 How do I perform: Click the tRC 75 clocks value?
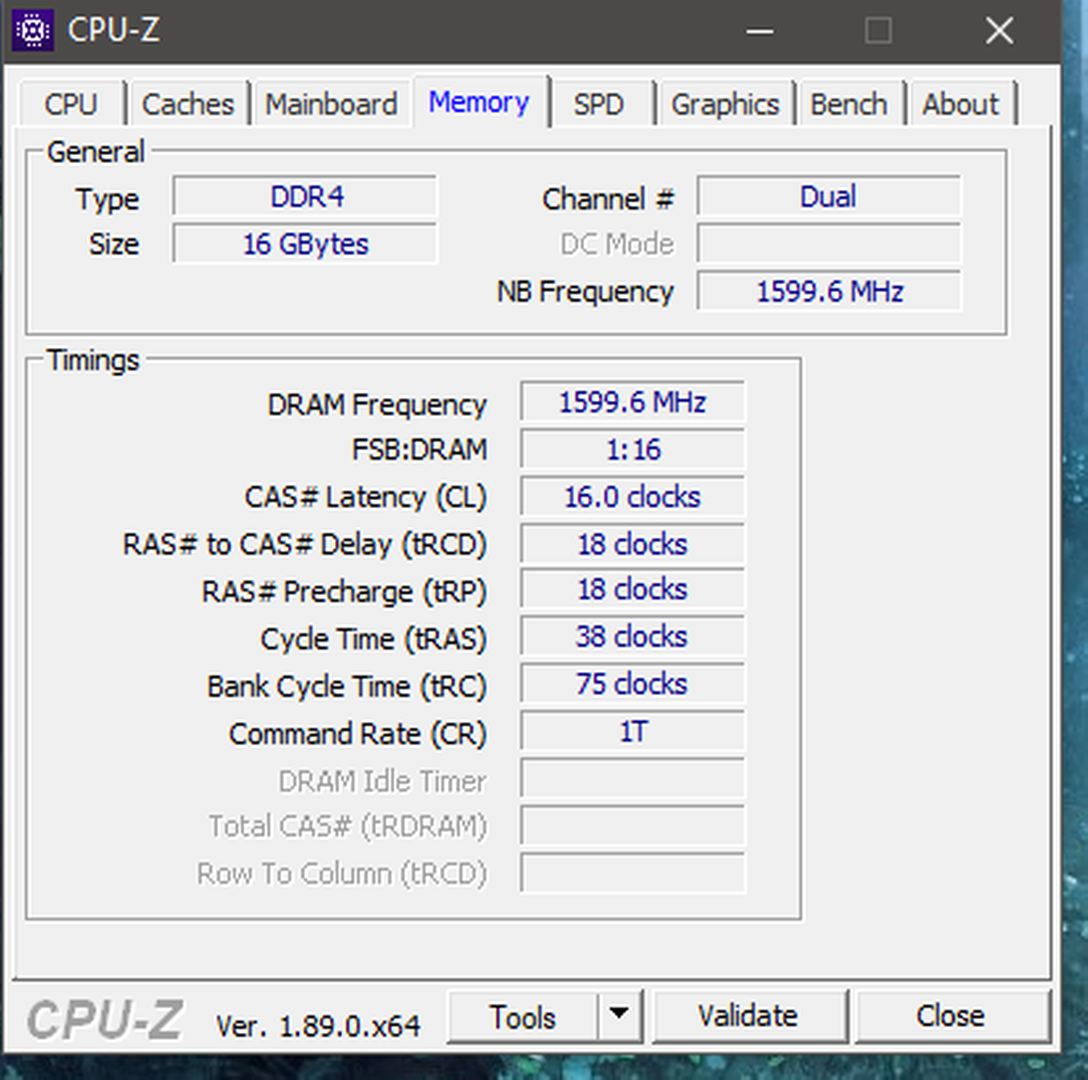pos(633,684)
